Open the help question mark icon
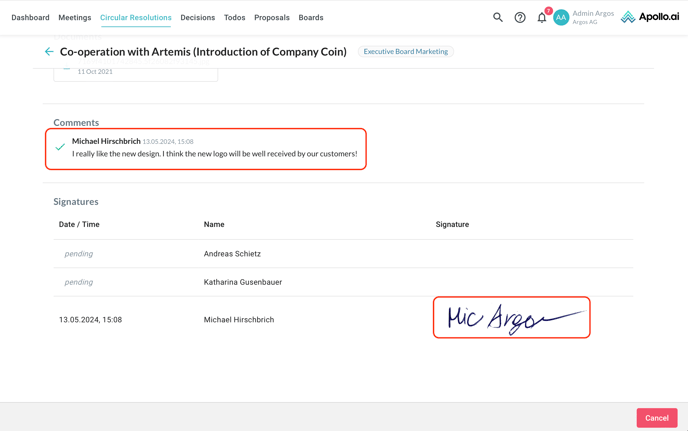 click(x=520, y=17)
